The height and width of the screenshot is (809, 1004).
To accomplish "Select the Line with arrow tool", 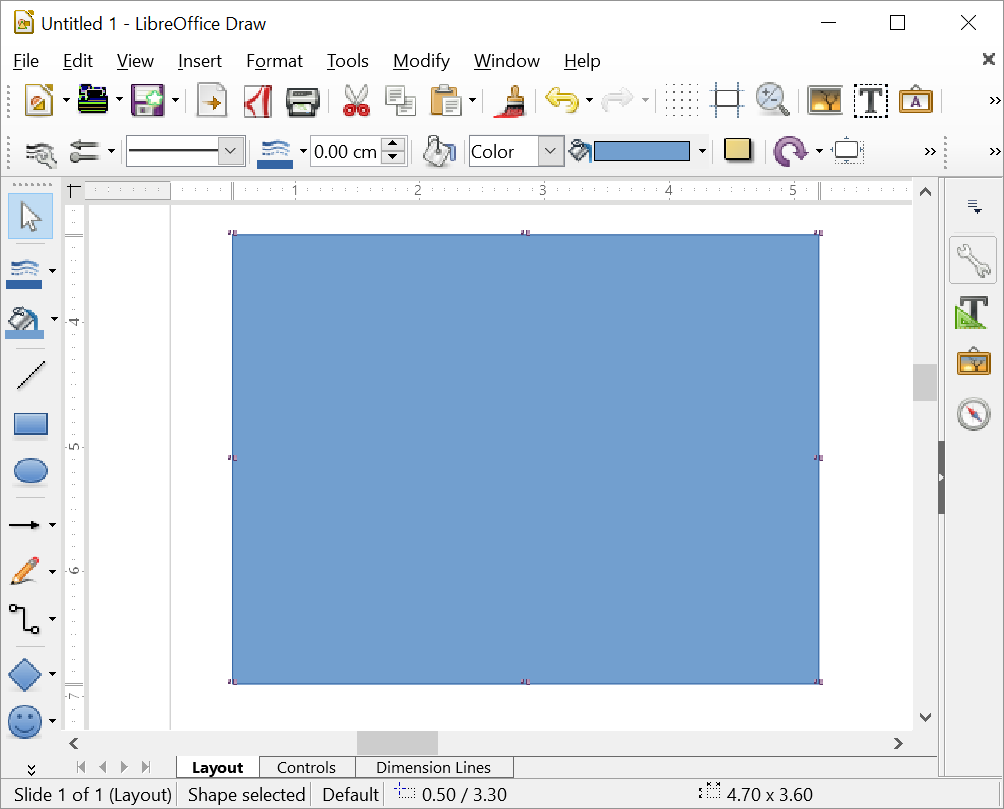I will [x=24, y=525].
